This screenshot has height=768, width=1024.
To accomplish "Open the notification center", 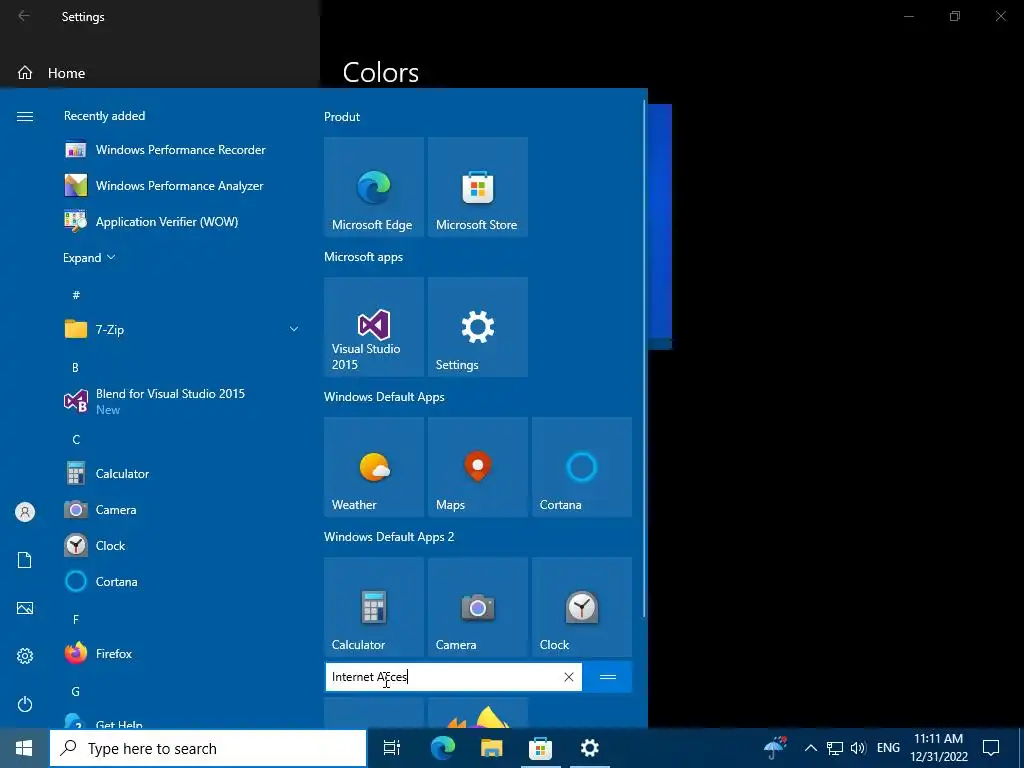I will click(x=991, y=748).
